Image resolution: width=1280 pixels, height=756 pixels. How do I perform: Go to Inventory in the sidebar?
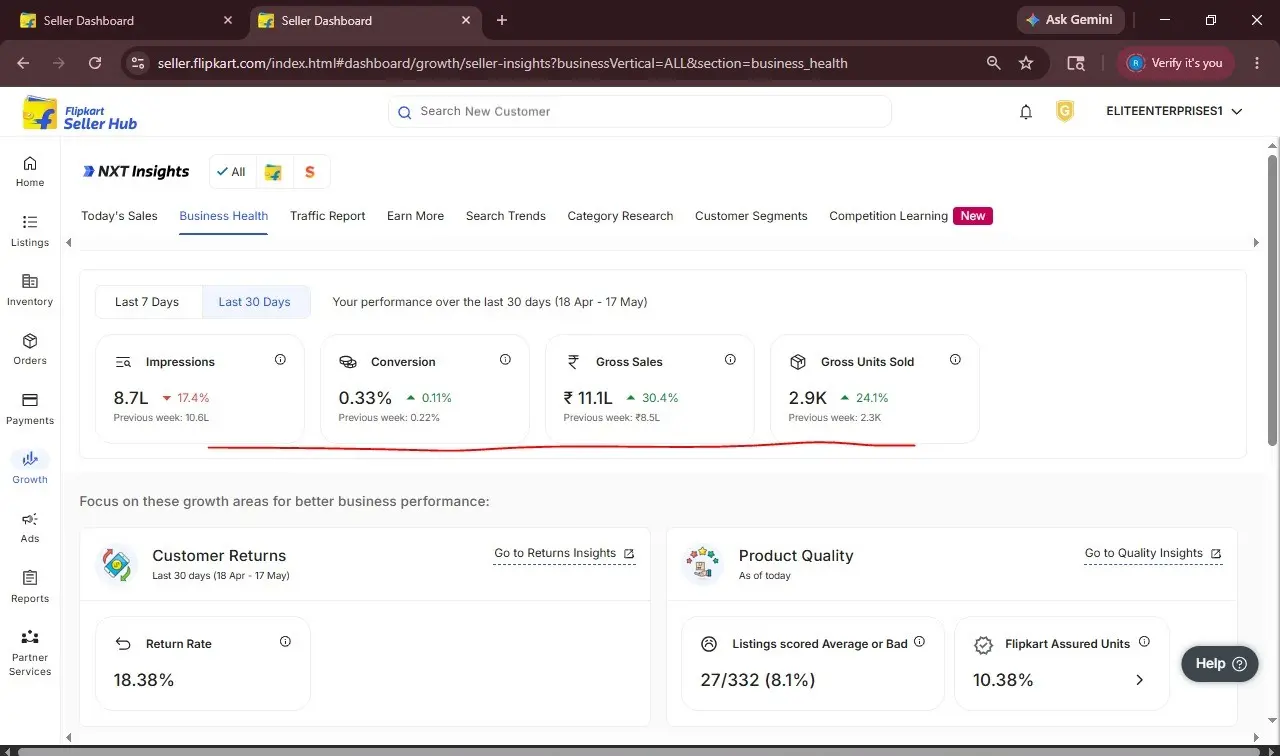(x=30, y=290)
